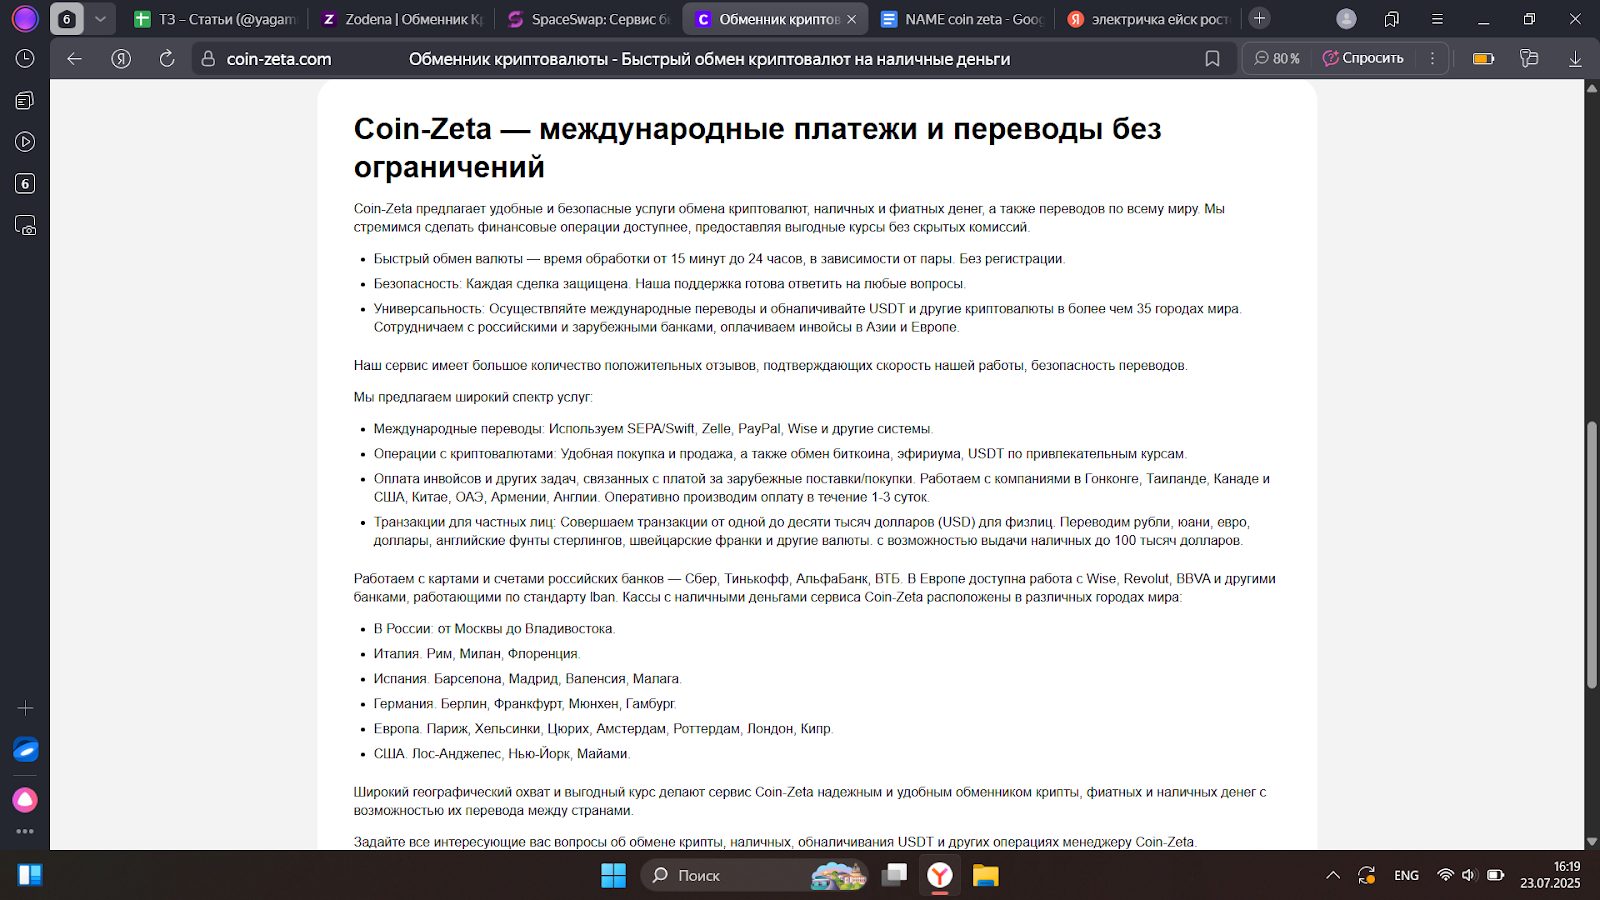Open the Yandex home button
The width and height of the screenshot is (1600, 900).
pos(121,59)
